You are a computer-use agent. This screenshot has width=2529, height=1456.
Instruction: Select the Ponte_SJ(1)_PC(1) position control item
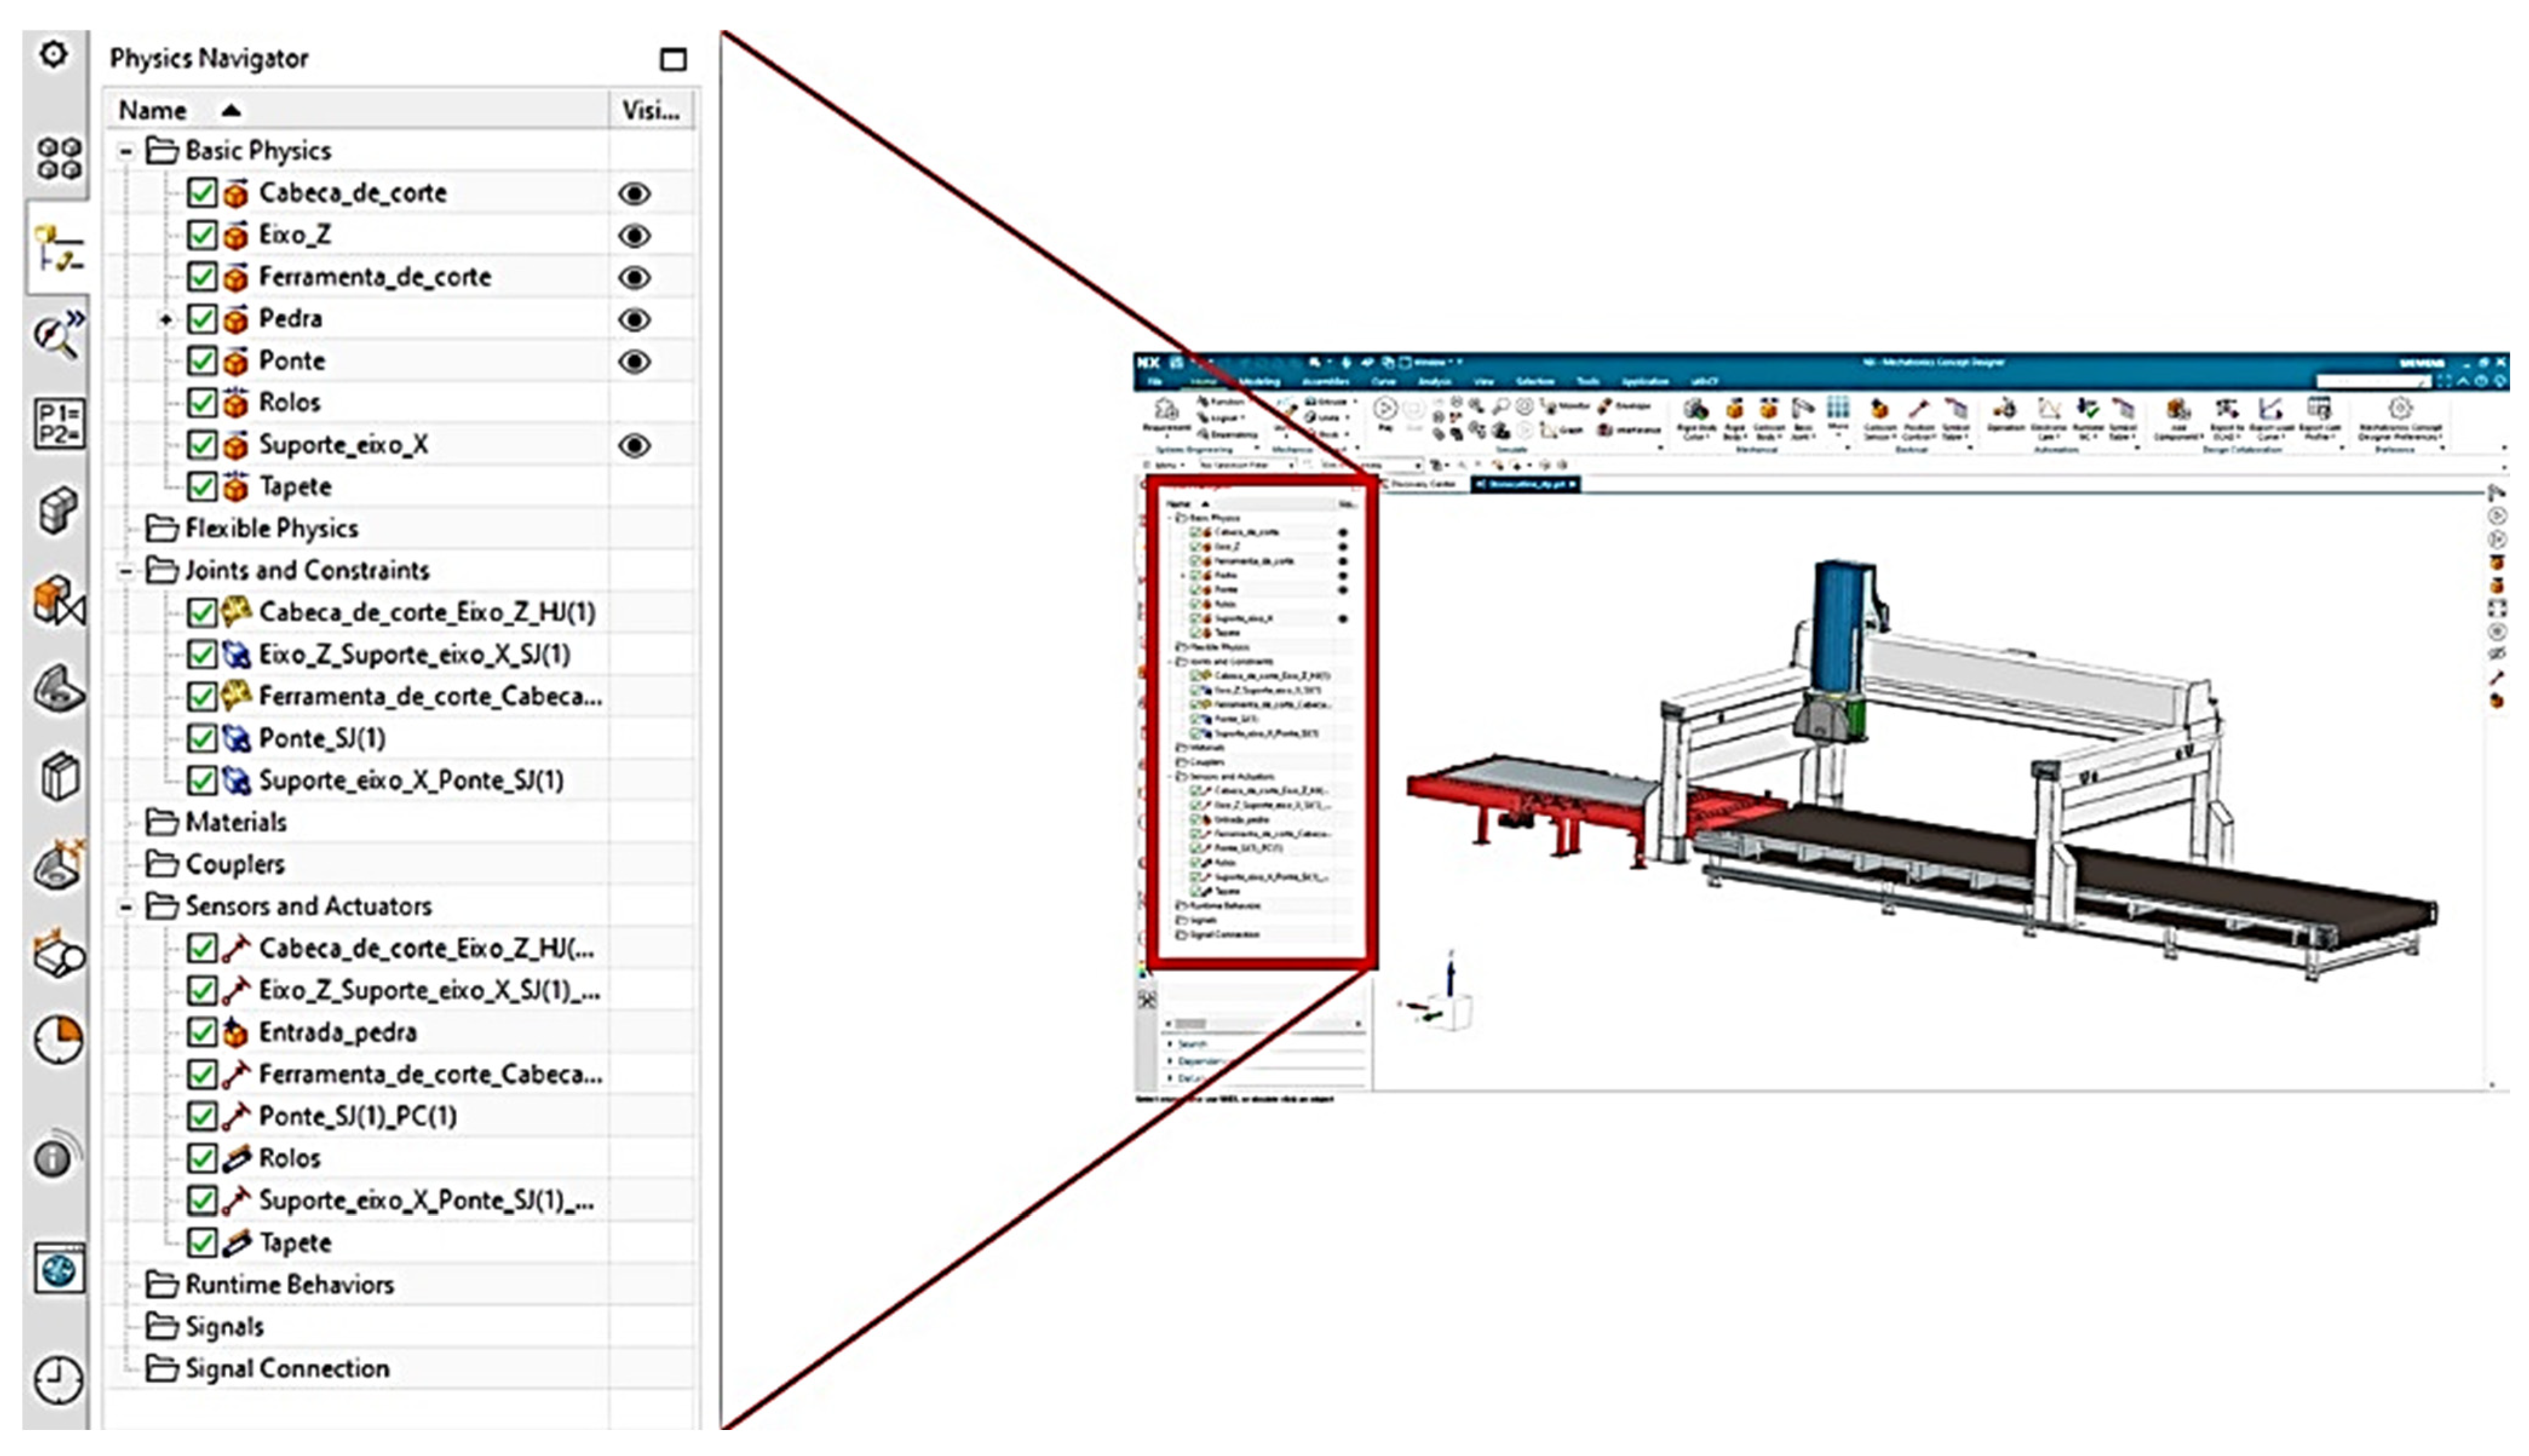(x=357, y=1116)
